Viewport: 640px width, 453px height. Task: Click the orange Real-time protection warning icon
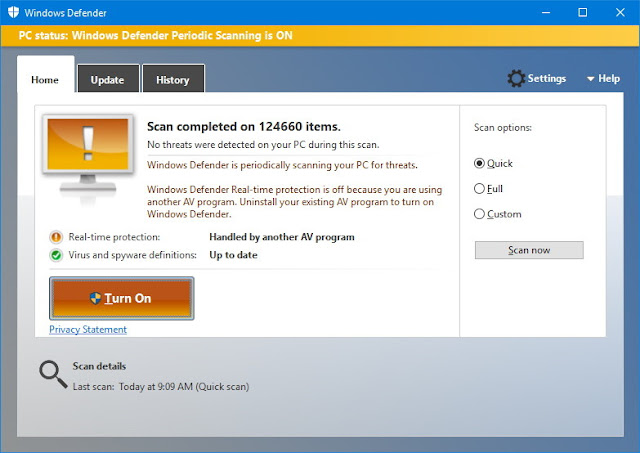tap(56, 237)
